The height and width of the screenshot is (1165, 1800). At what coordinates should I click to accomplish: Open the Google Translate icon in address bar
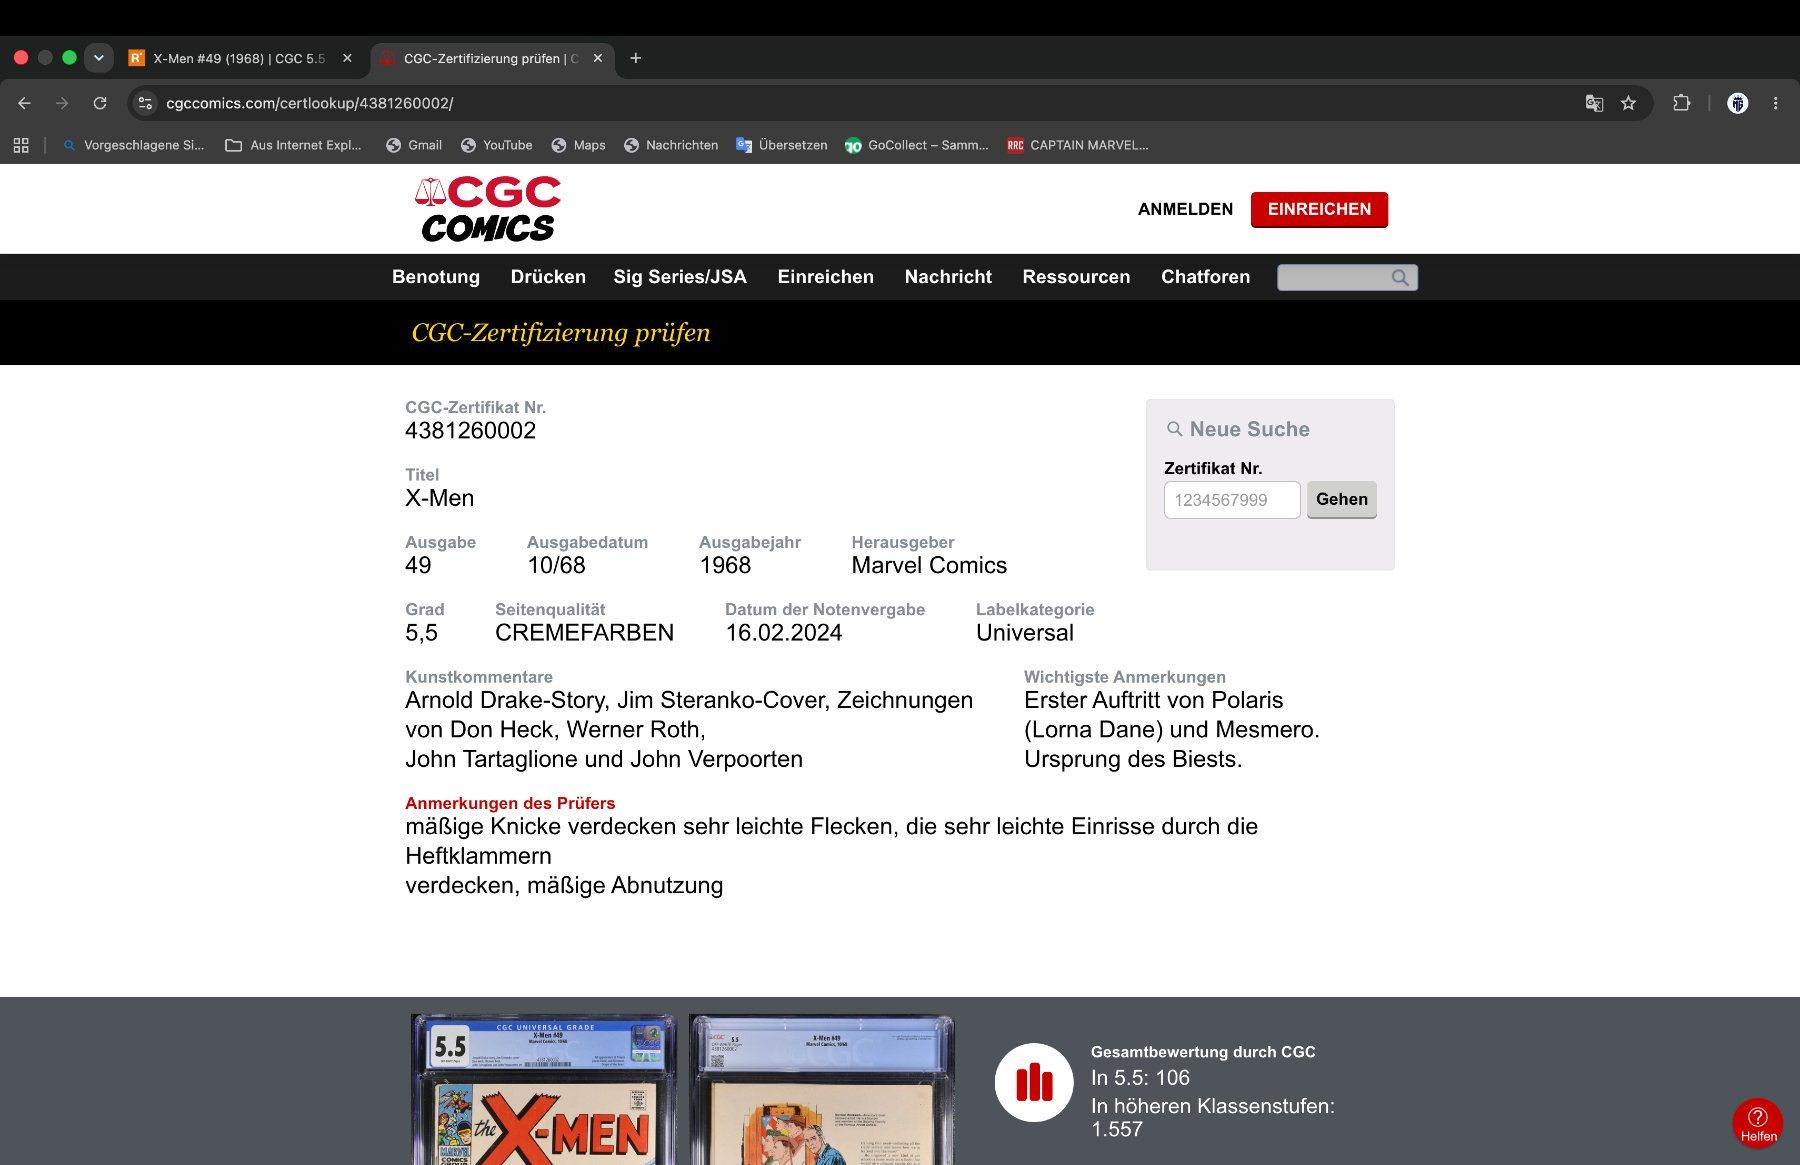[1594, 103]
